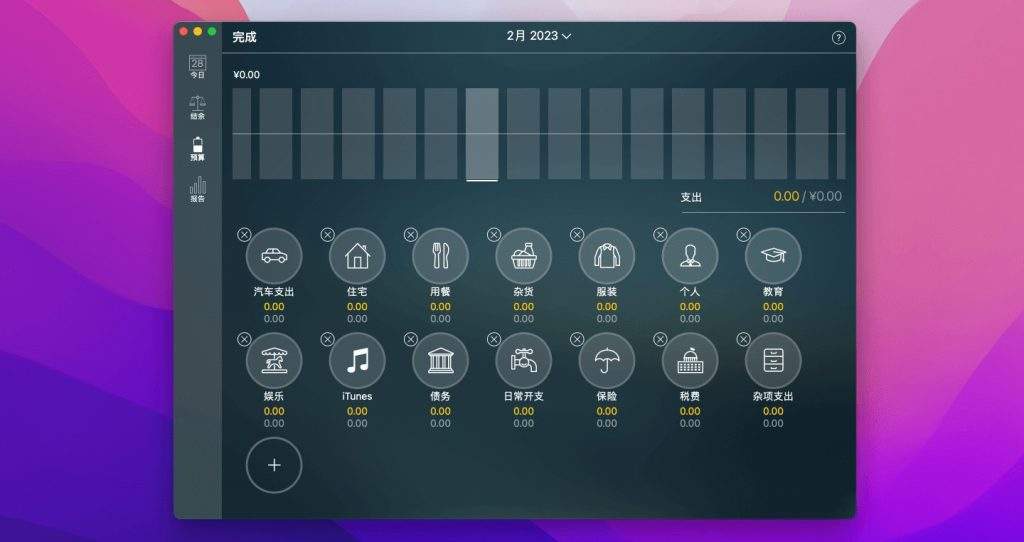
Task: Go to the 报告 reports tab
Action: tap(197, 190)
